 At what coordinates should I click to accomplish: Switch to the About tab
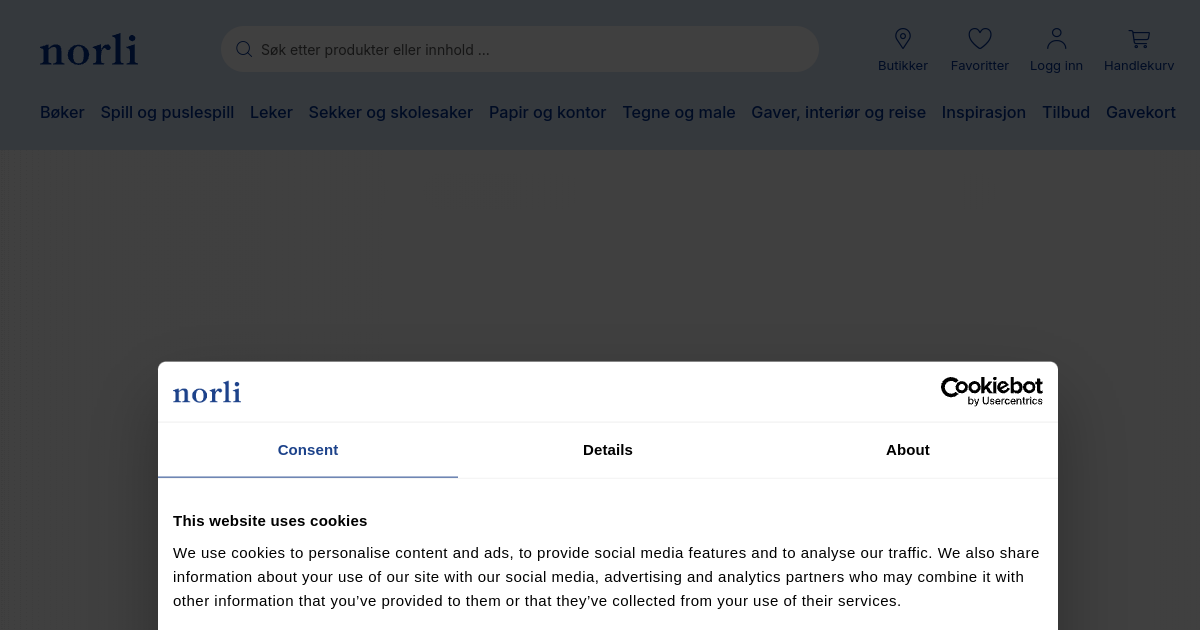(x=908, y=450)
